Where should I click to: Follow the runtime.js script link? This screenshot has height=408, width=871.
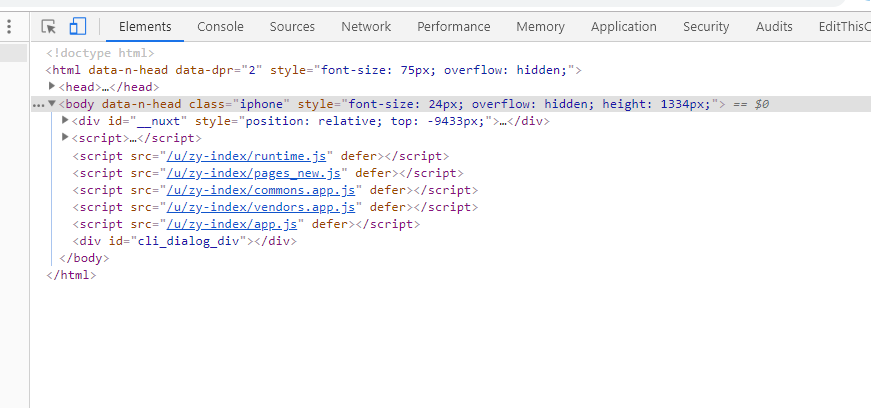click(x=247, y=156)
